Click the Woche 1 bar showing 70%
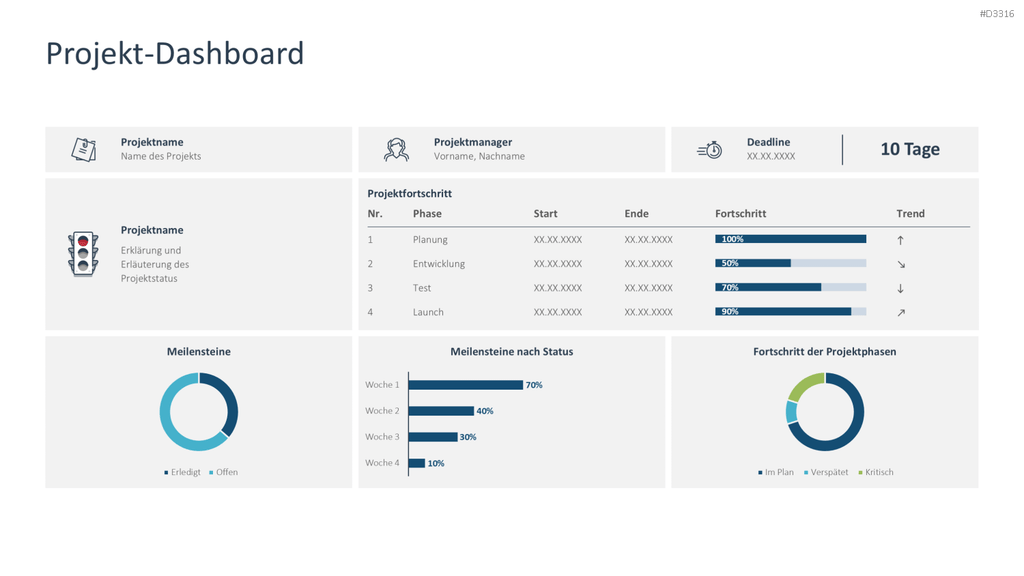This screenshot has height=576, width=1024. click(x=466, y=385)
